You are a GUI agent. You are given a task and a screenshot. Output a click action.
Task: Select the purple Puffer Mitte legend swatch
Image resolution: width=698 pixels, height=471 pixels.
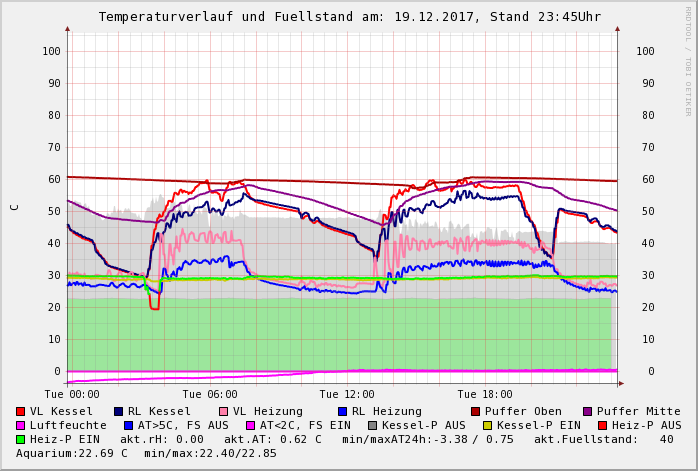587,411
